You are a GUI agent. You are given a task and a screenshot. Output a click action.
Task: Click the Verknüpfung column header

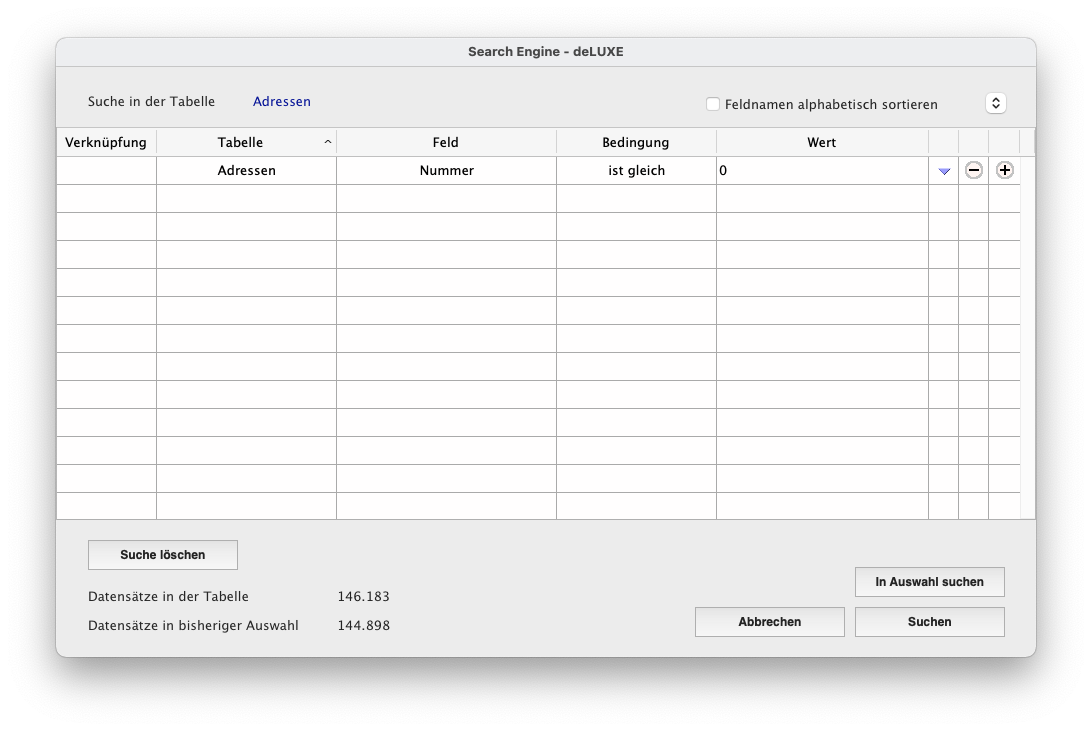(x=106, y=142)
